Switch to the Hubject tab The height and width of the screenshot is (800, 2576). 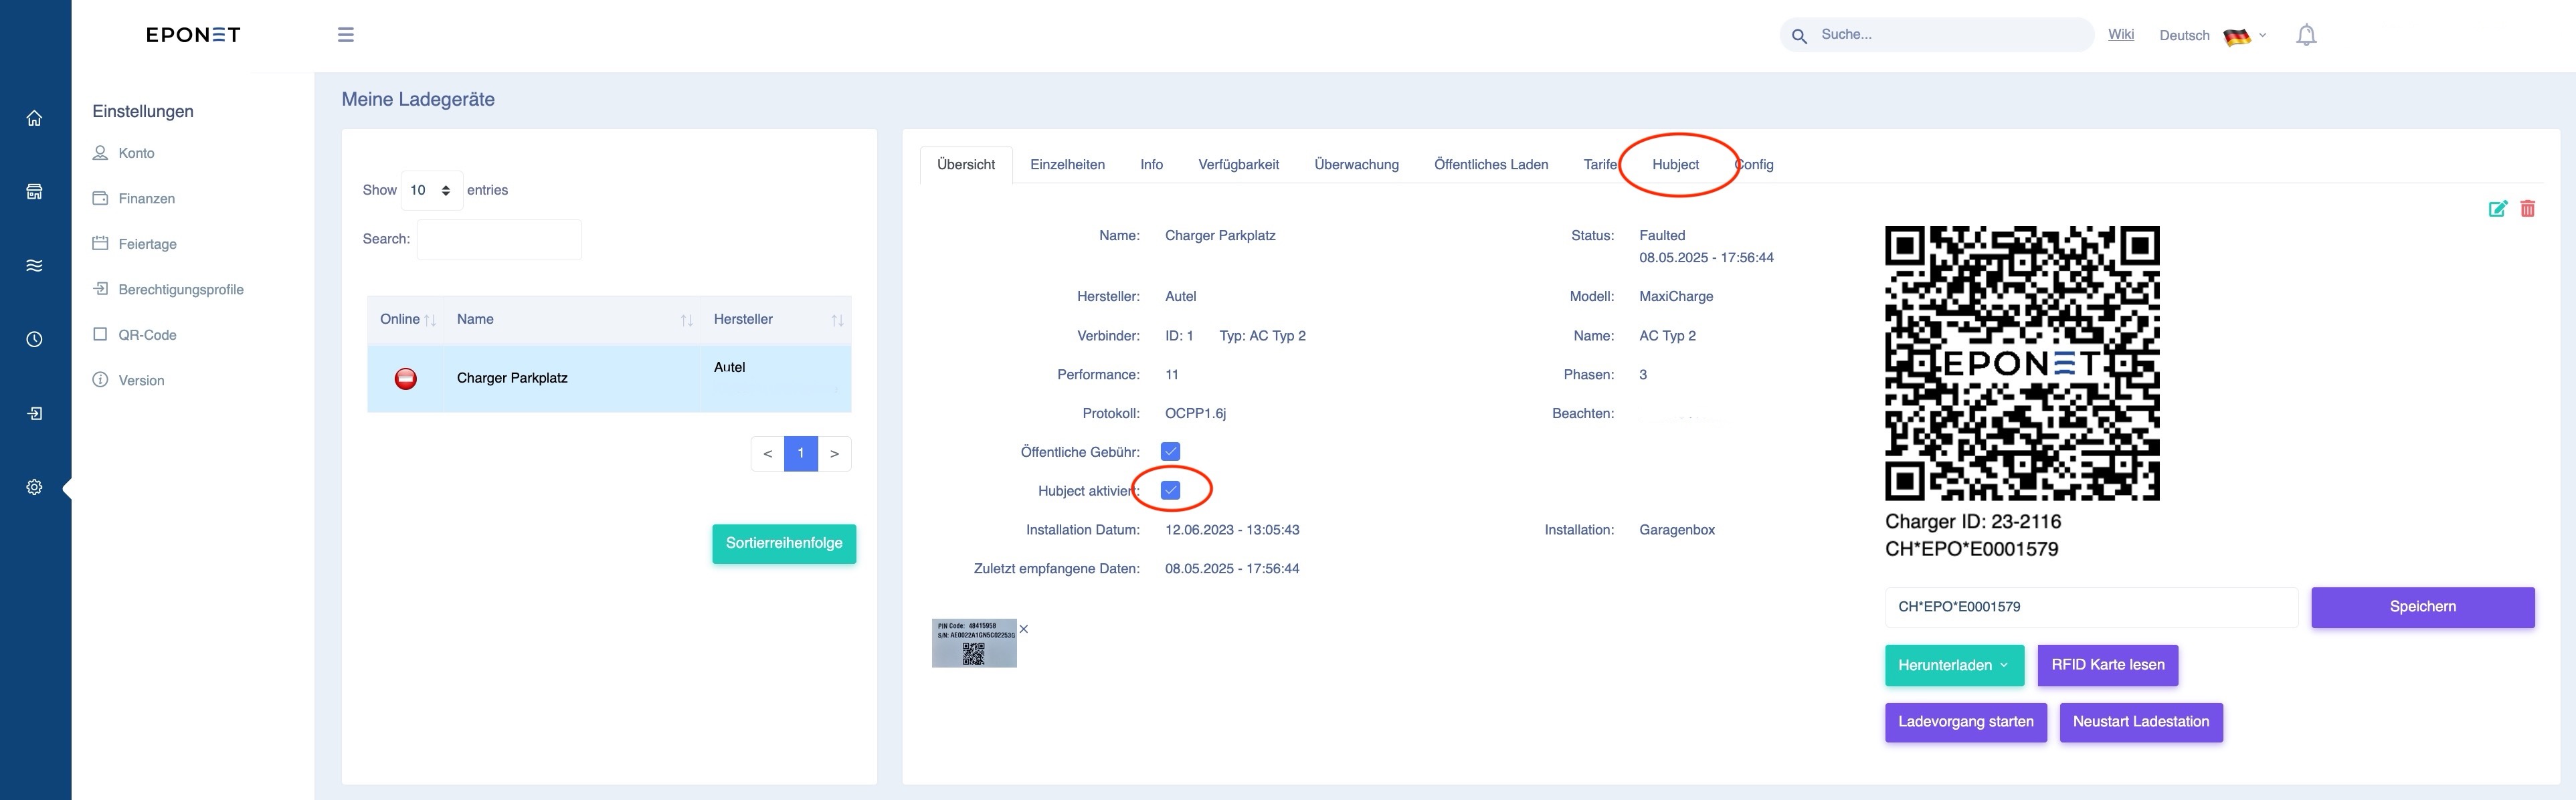click(x=1675, y=165)
